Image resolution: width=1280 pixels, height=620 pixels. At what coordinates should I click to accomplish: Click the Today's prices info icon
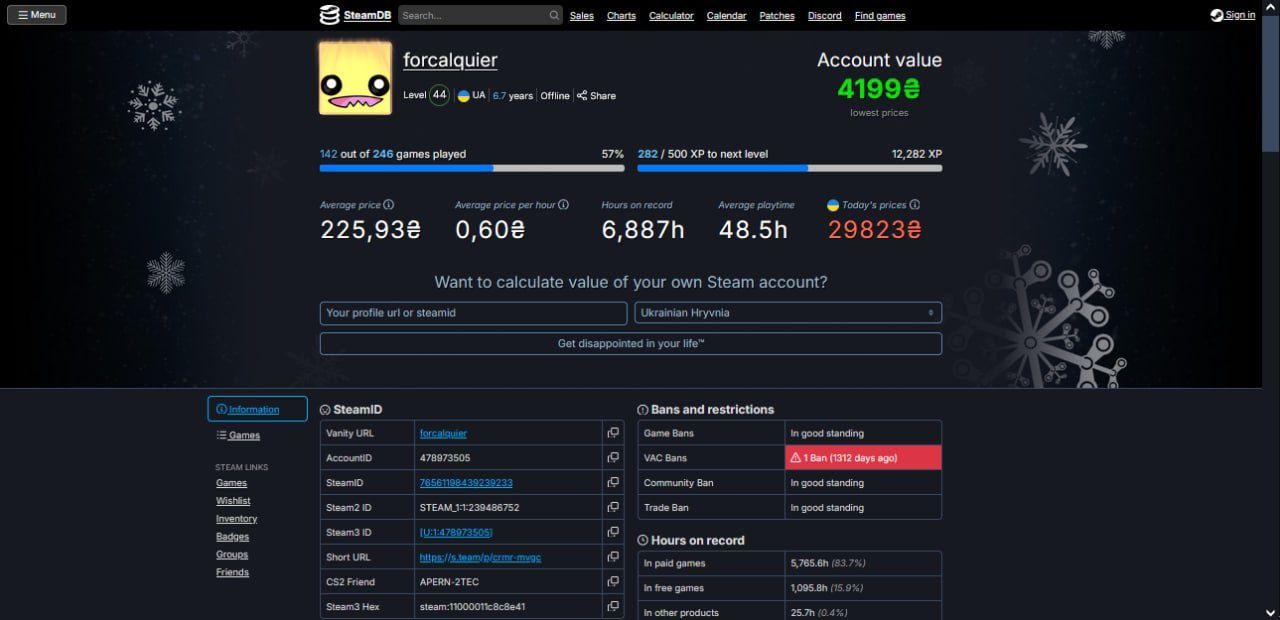coord(915,205)
